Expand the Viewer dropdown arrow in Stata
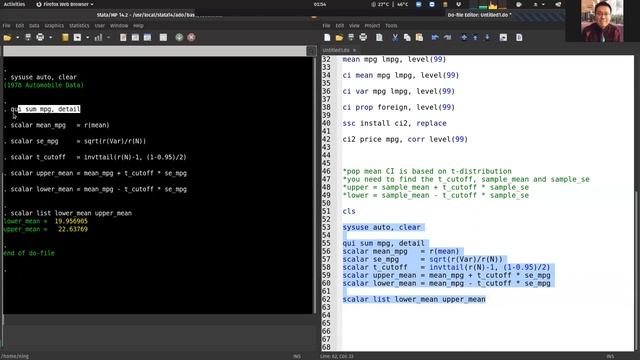This screenshot has width=640, height=360. click(87, 38)
